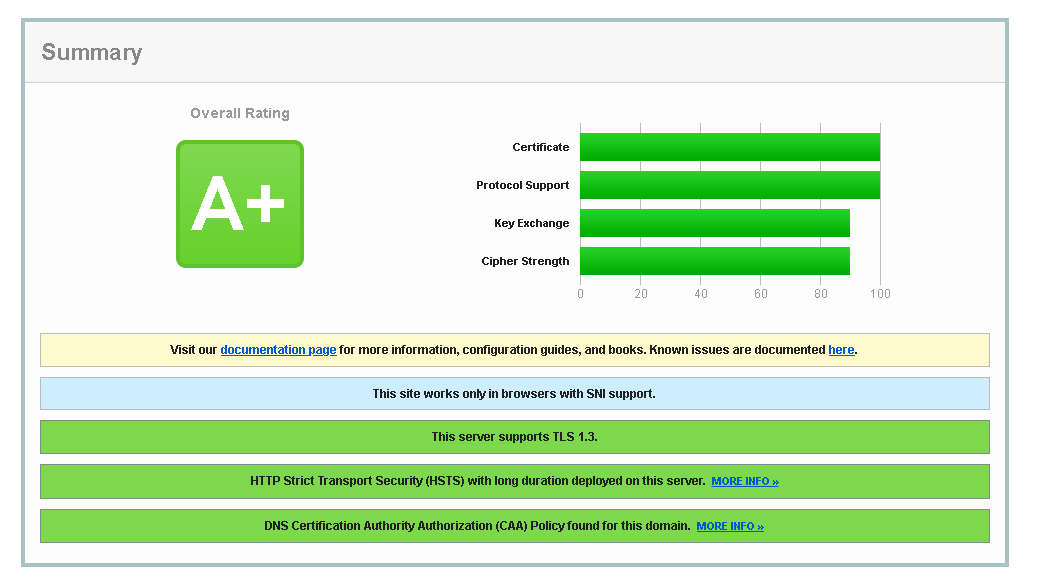Screen dimensions: 1037x583
Task: Click the Certificate score bar
Action: coord(730,147)
